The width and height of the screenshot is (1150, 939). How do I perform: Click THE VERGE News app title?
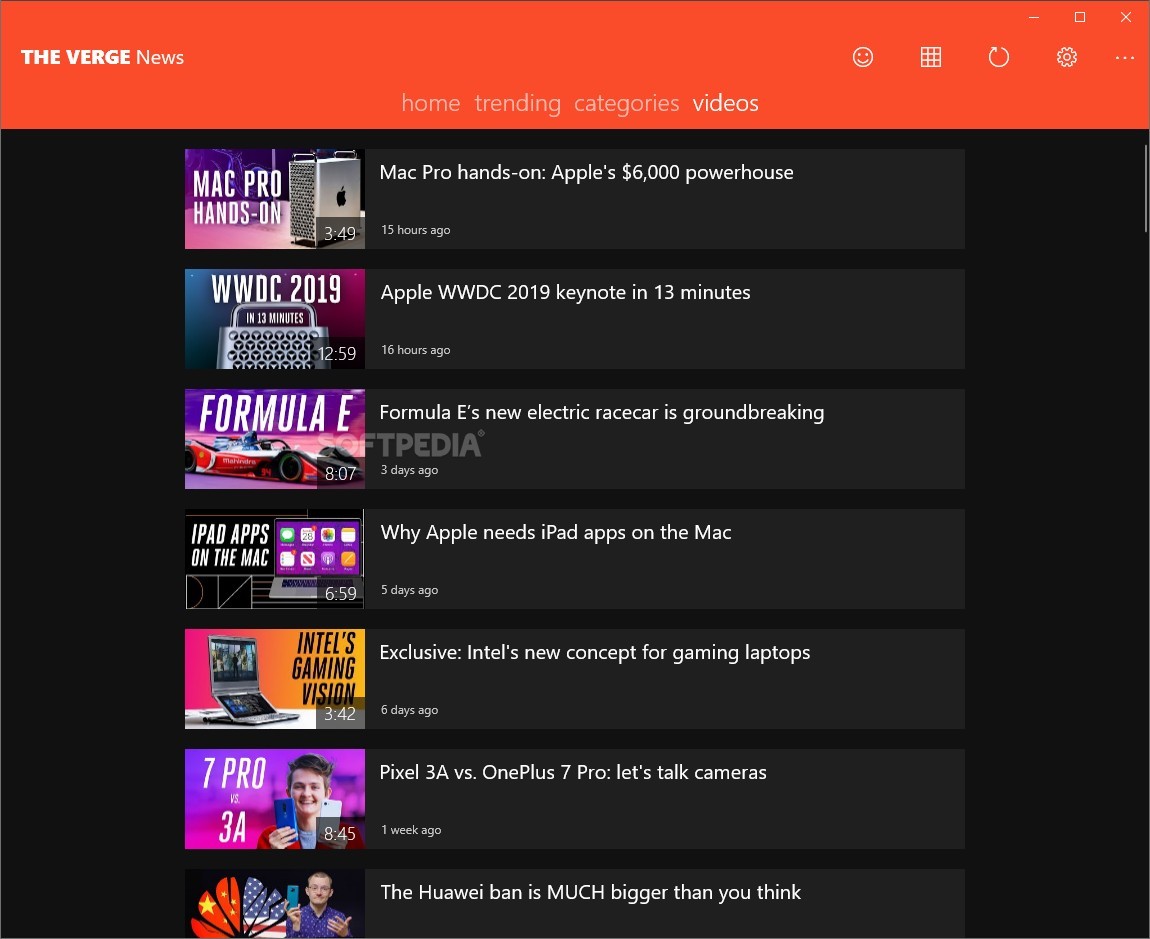point(102,57)
